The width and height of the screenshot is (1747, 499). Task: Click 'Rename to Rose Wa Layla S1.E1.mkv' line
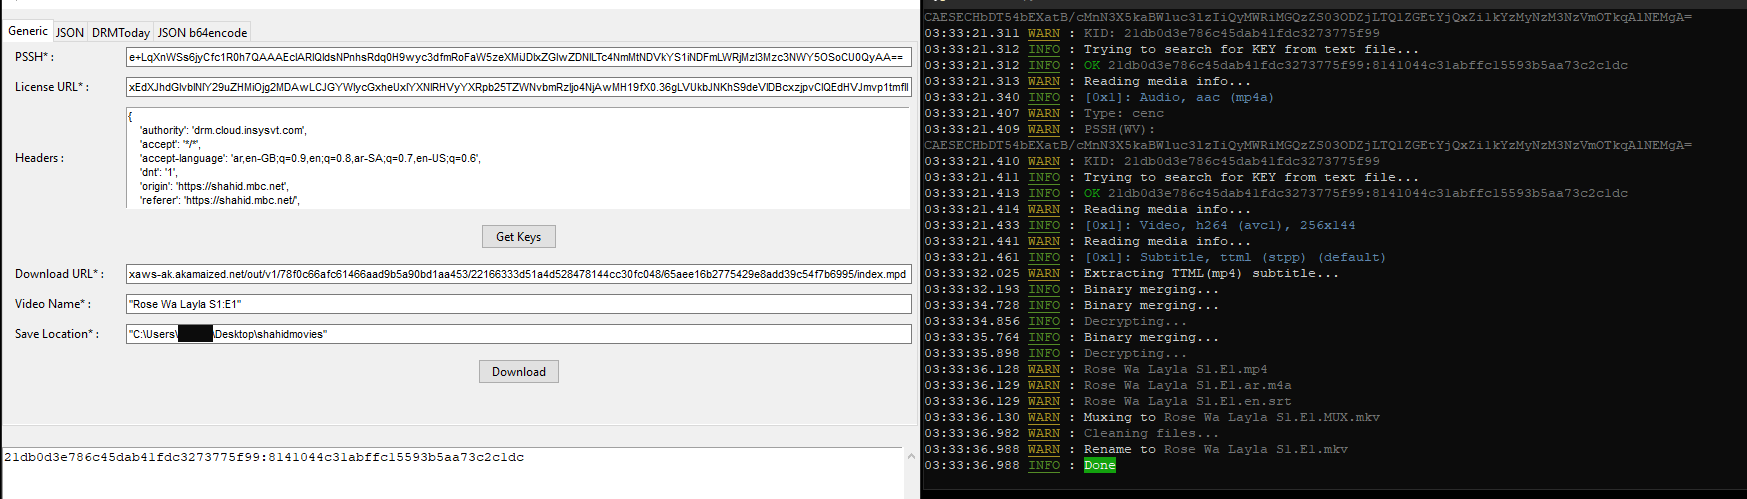tap(1215, 449)
